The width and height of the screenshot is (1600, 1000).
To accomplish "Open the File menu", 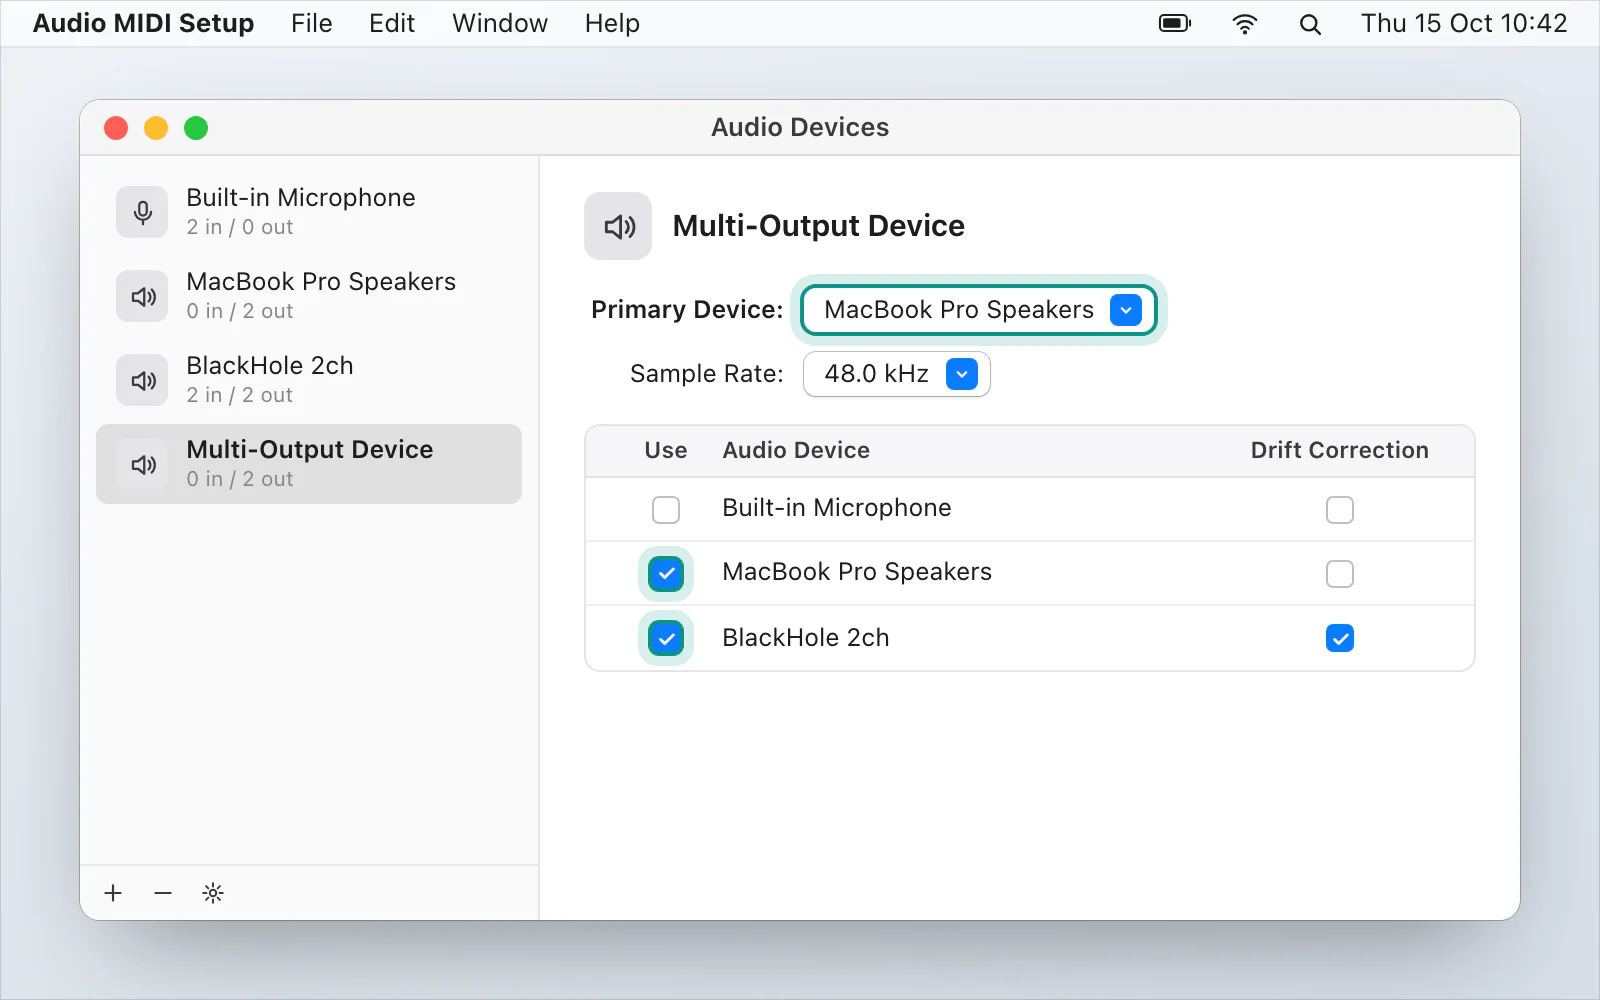I will pyautogui.click(x=312, y=23).
